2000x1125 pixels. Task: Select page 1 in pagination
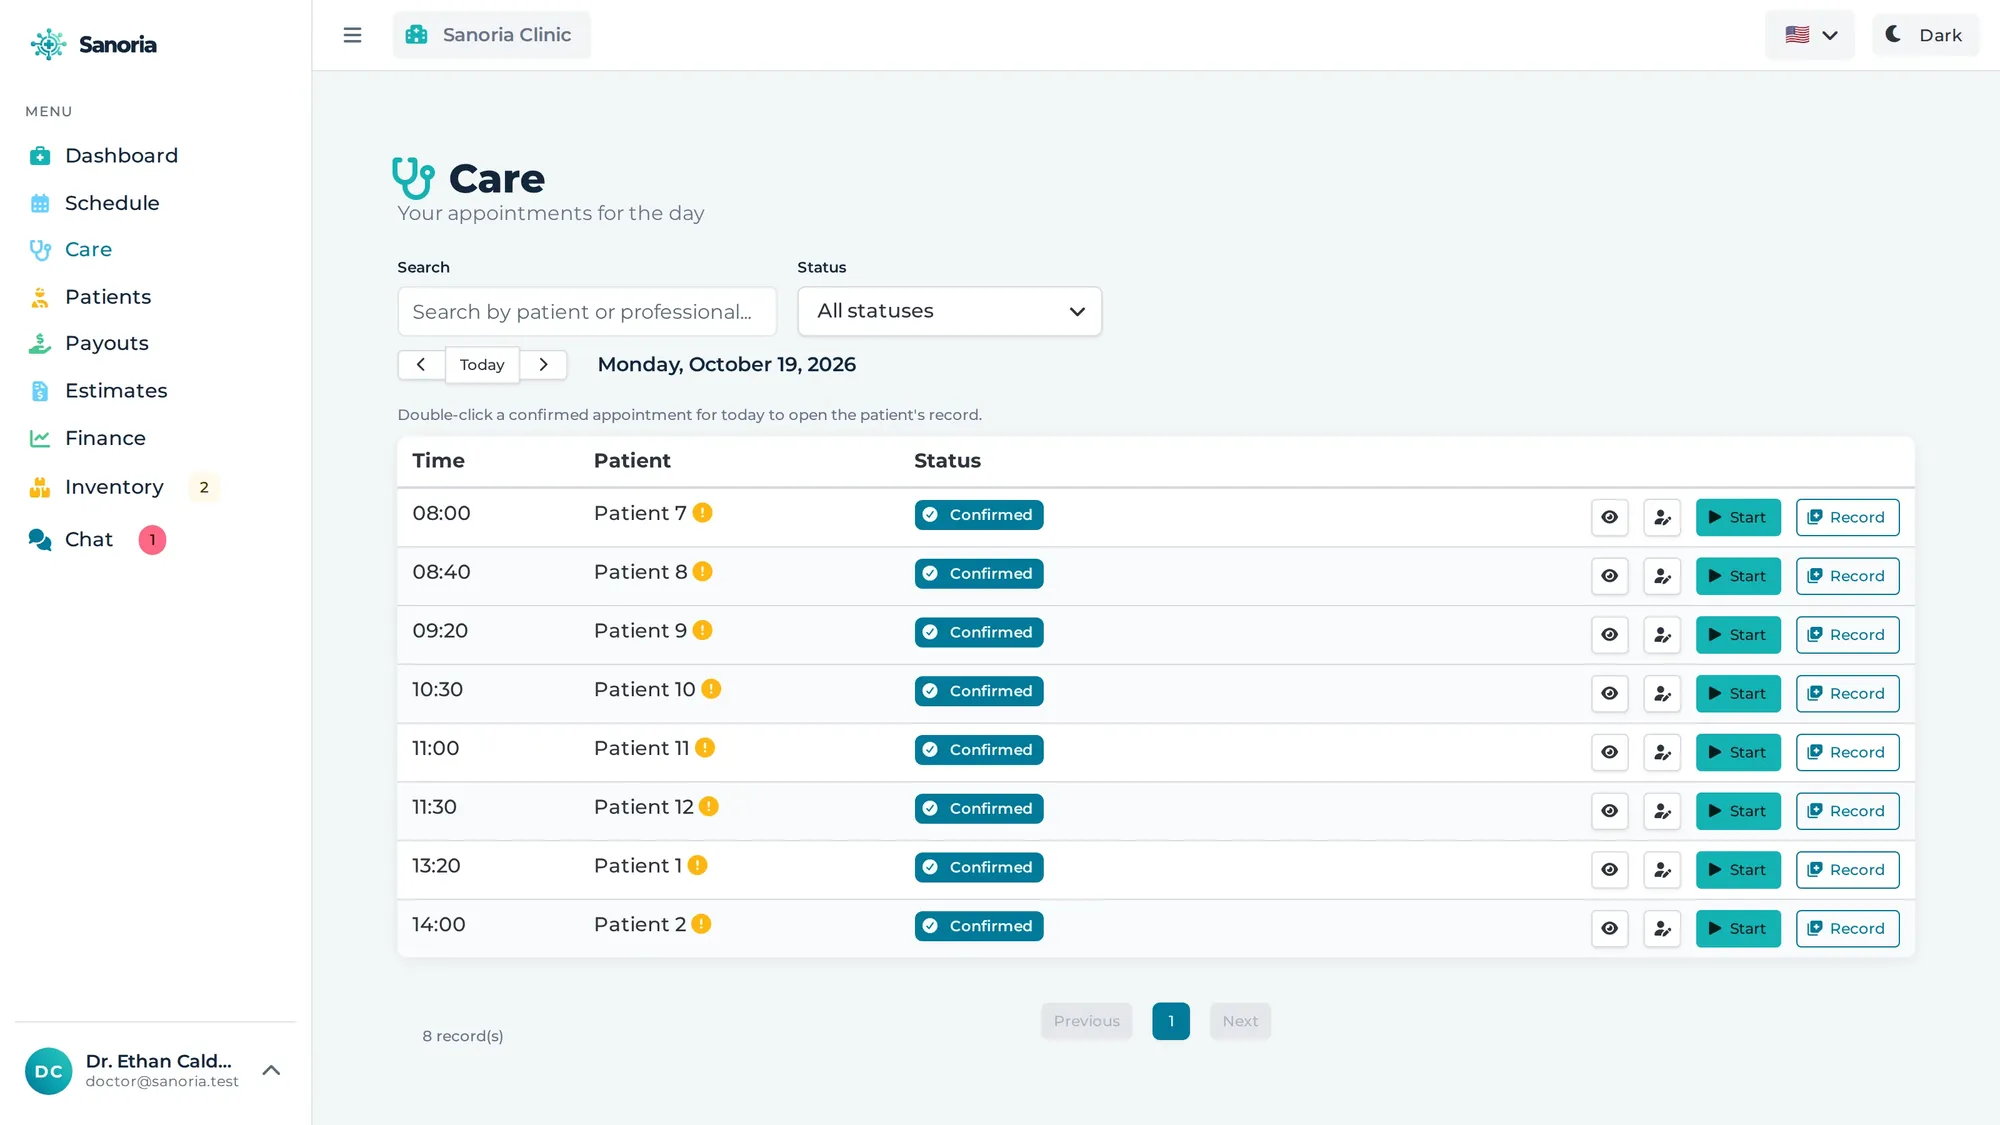(x=1171, y=1021)
